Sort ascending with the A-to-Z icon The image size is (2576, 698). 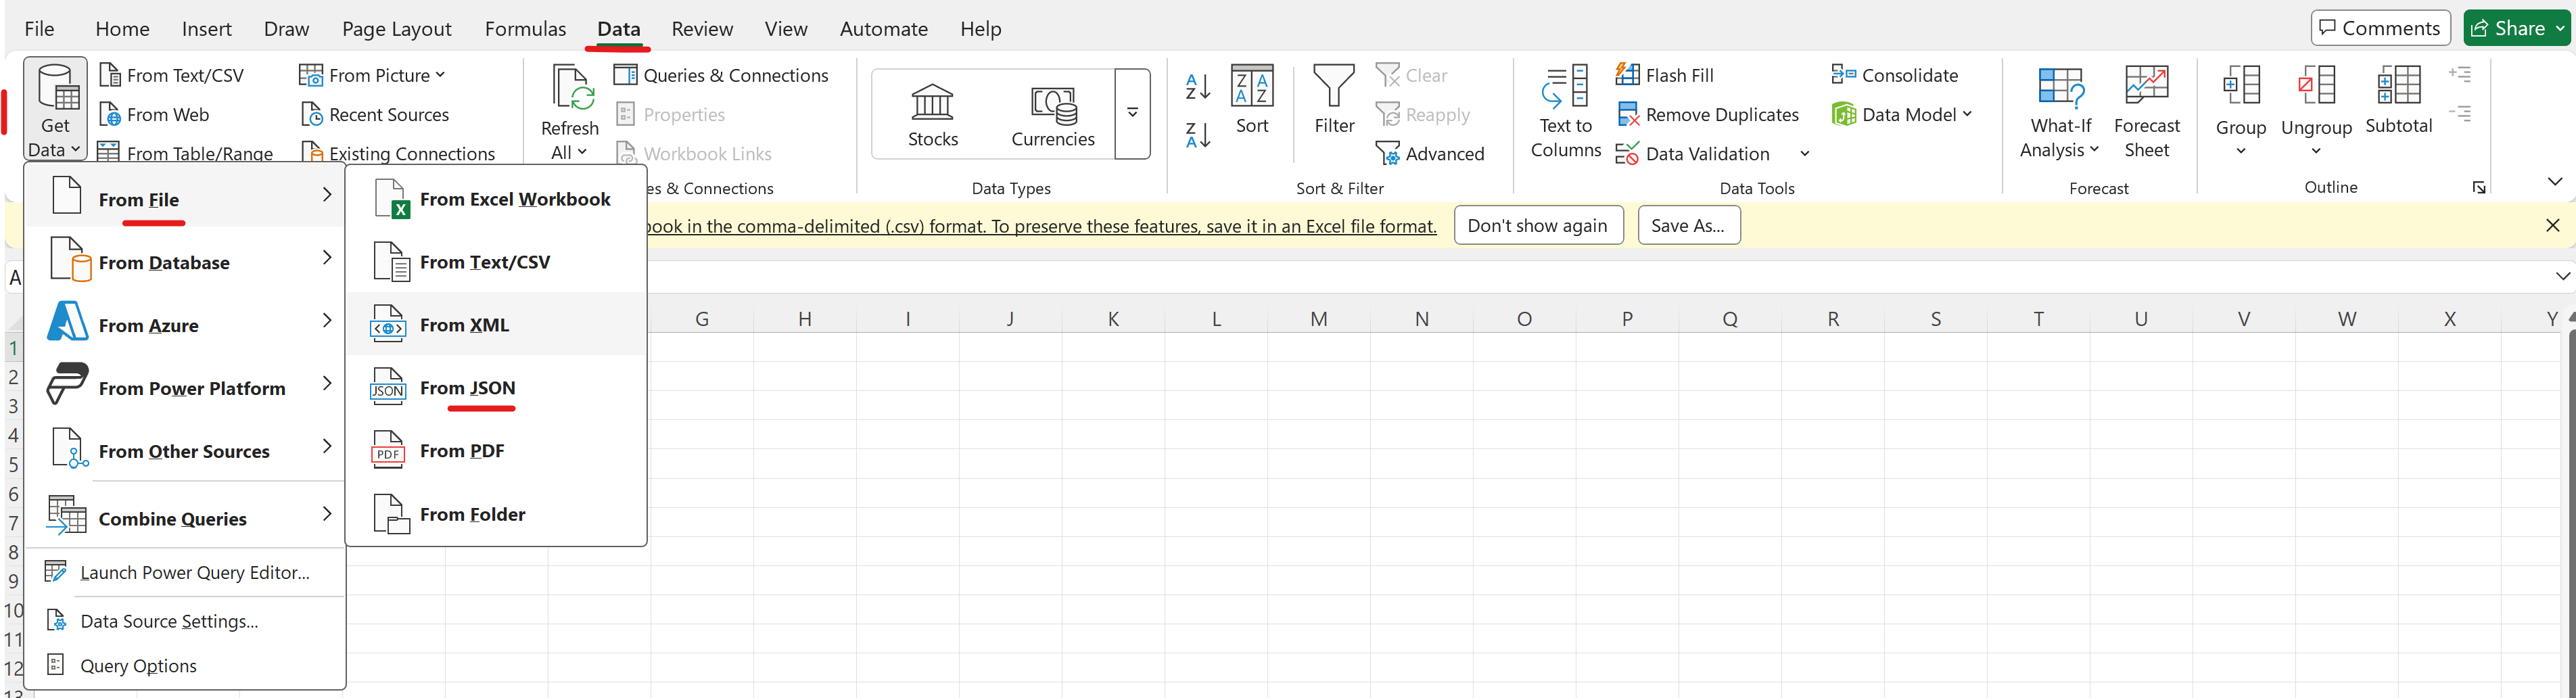pyautogui.click(x=1197, y=86)
